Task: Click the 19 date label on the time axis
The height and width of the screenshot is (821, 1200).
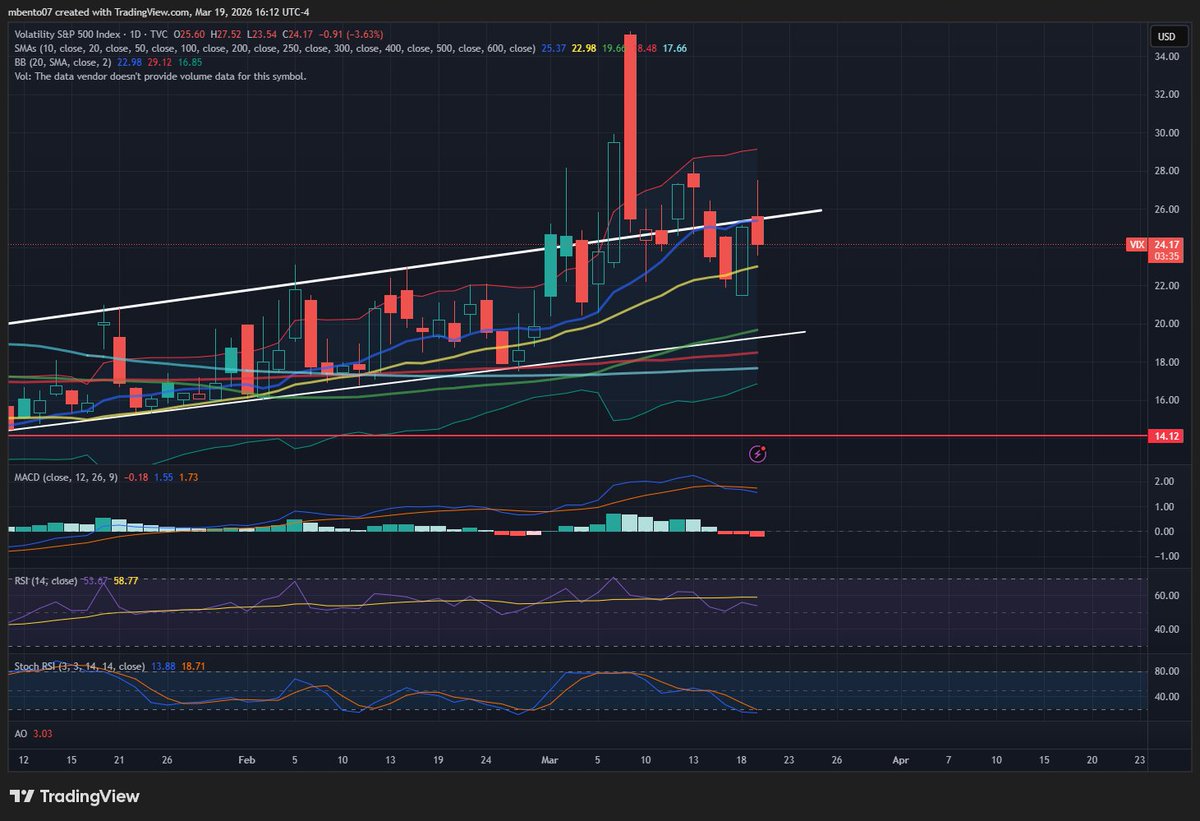Action: 438,760
